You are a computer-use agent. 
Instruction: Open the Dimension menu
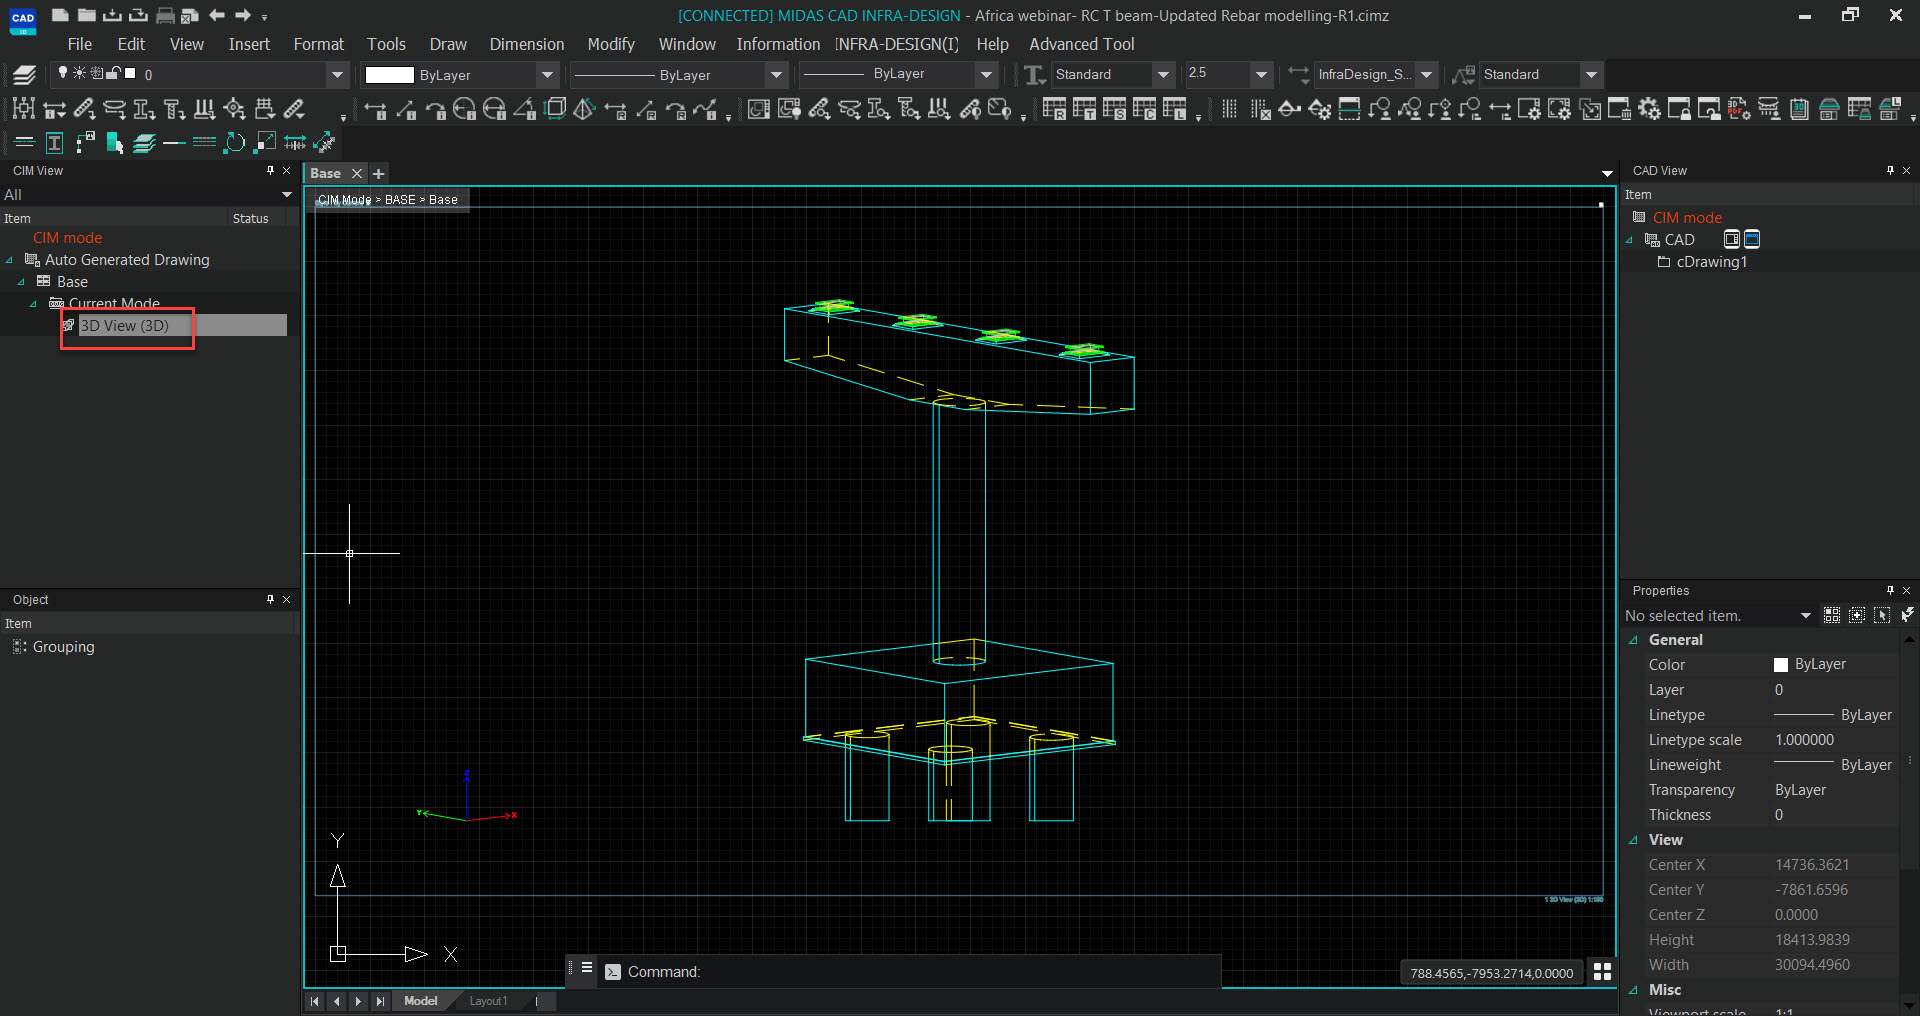coord(527,44)
